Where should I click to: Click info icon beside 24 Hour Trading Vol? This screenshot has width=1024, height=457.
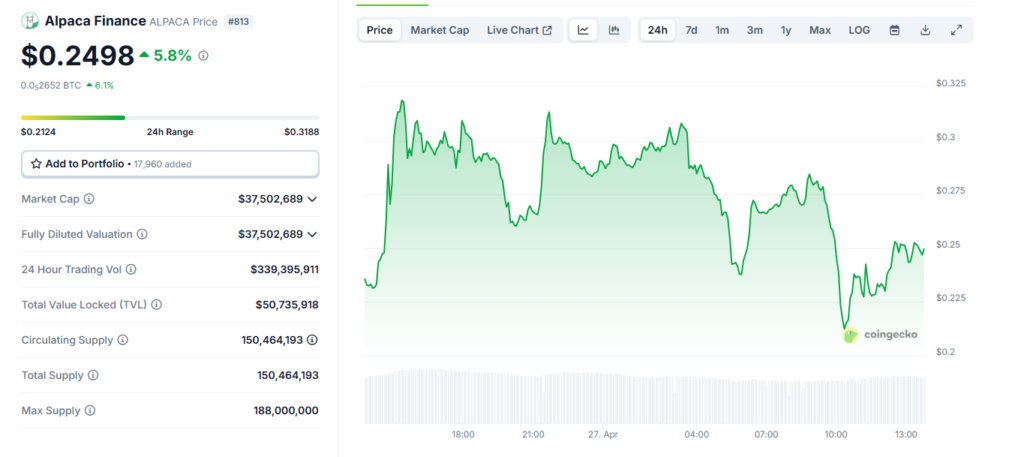point(131,270)
